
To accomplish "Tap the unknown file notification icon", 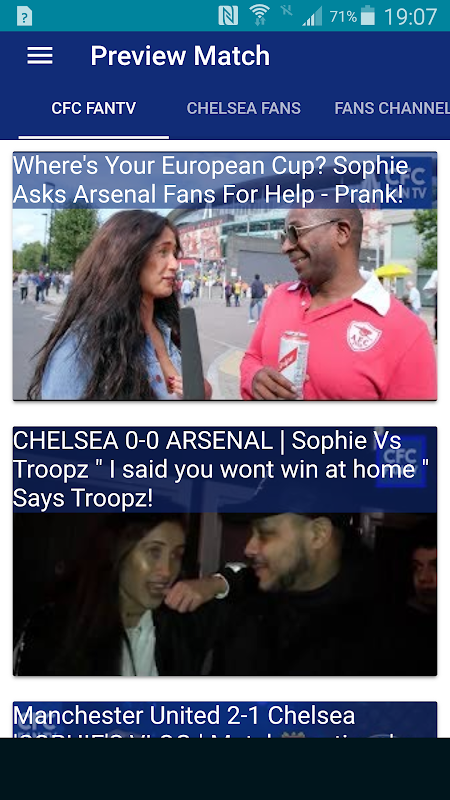I will pos(24,17).
